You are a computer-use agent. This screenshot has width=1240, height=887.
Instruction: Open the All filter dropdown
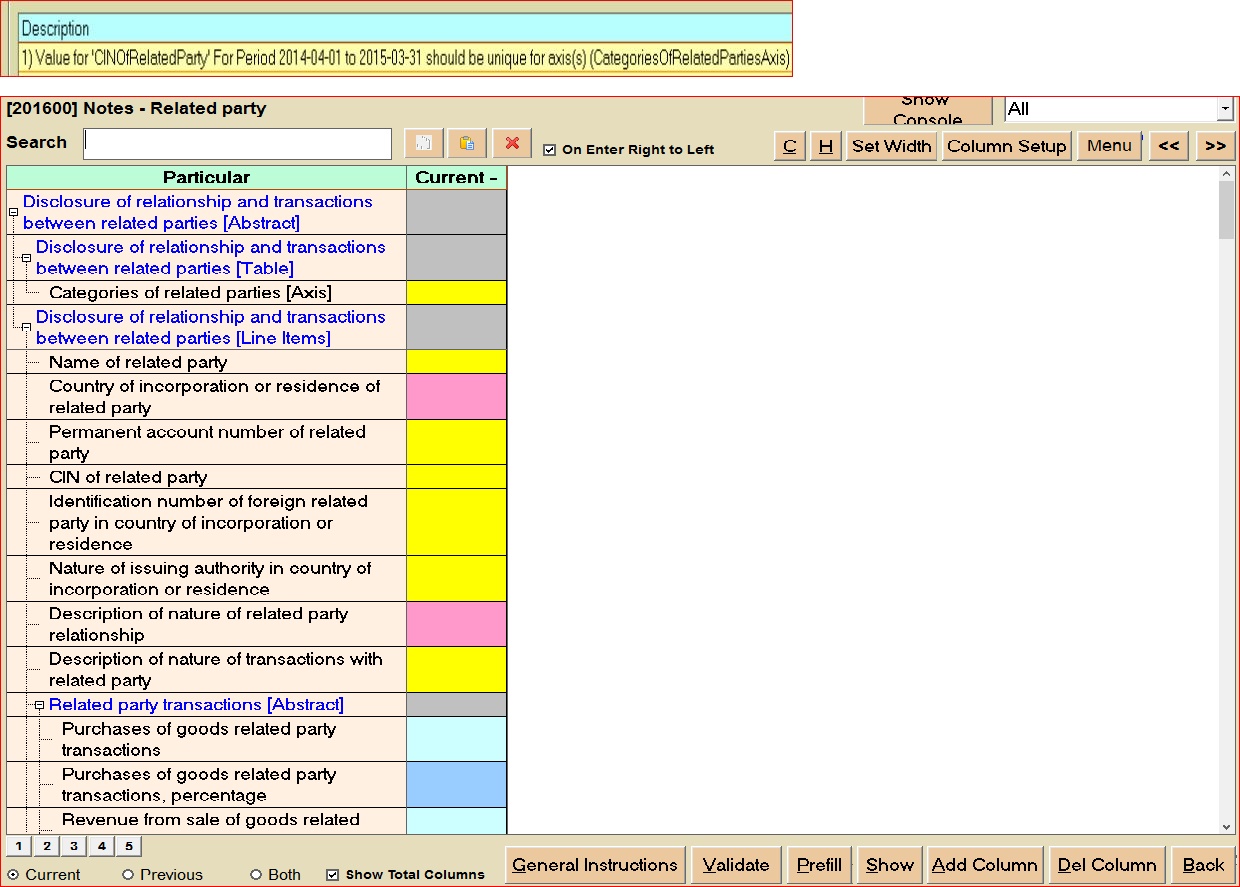(x=1225, y=109)
